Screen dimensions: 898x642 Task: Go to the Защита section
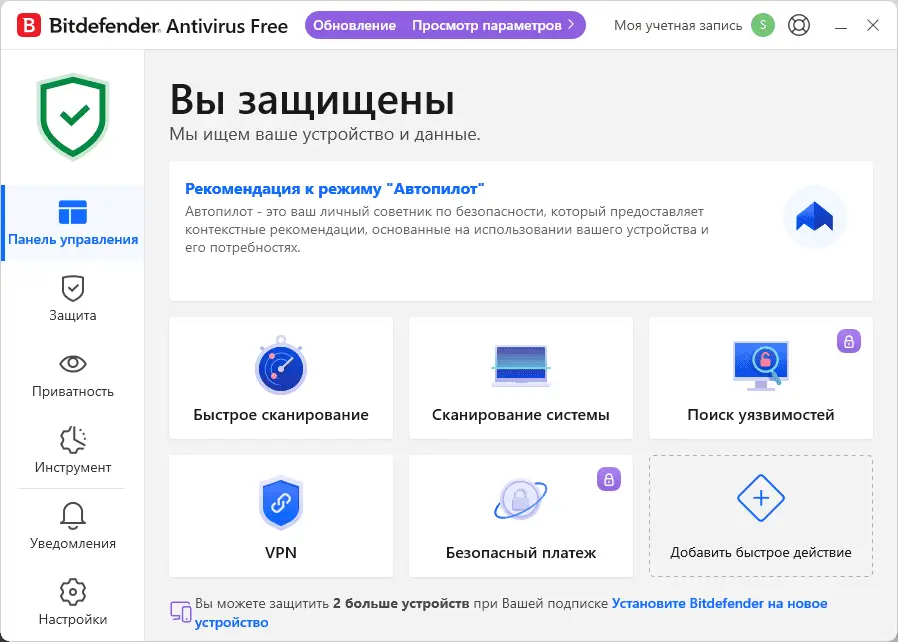point(73,299)
